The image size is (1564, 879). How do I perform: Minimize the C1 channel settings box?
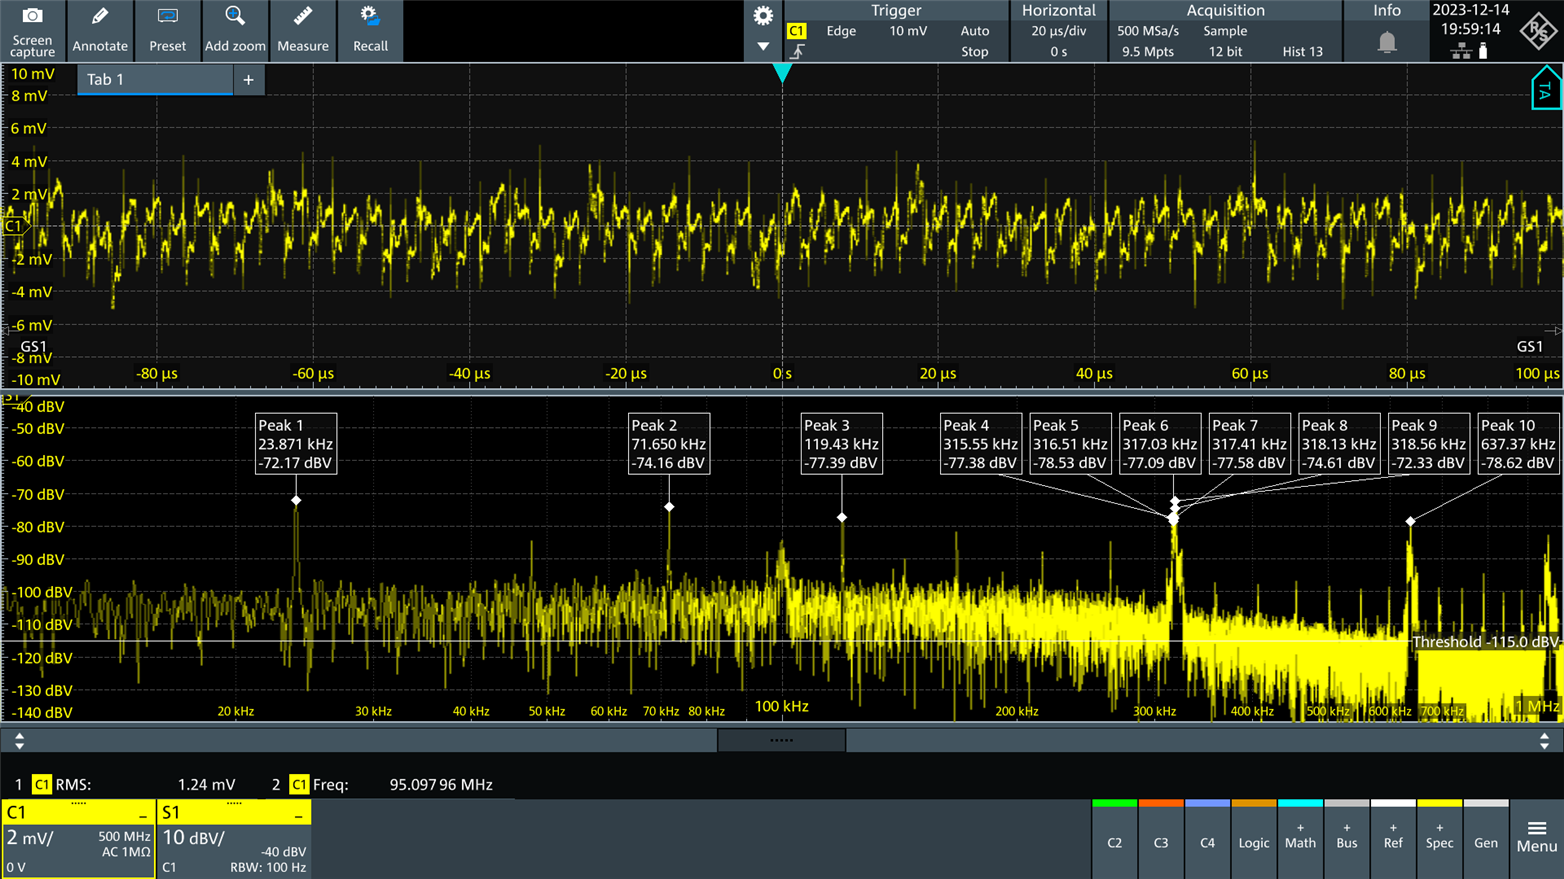[x=143, y=816]
